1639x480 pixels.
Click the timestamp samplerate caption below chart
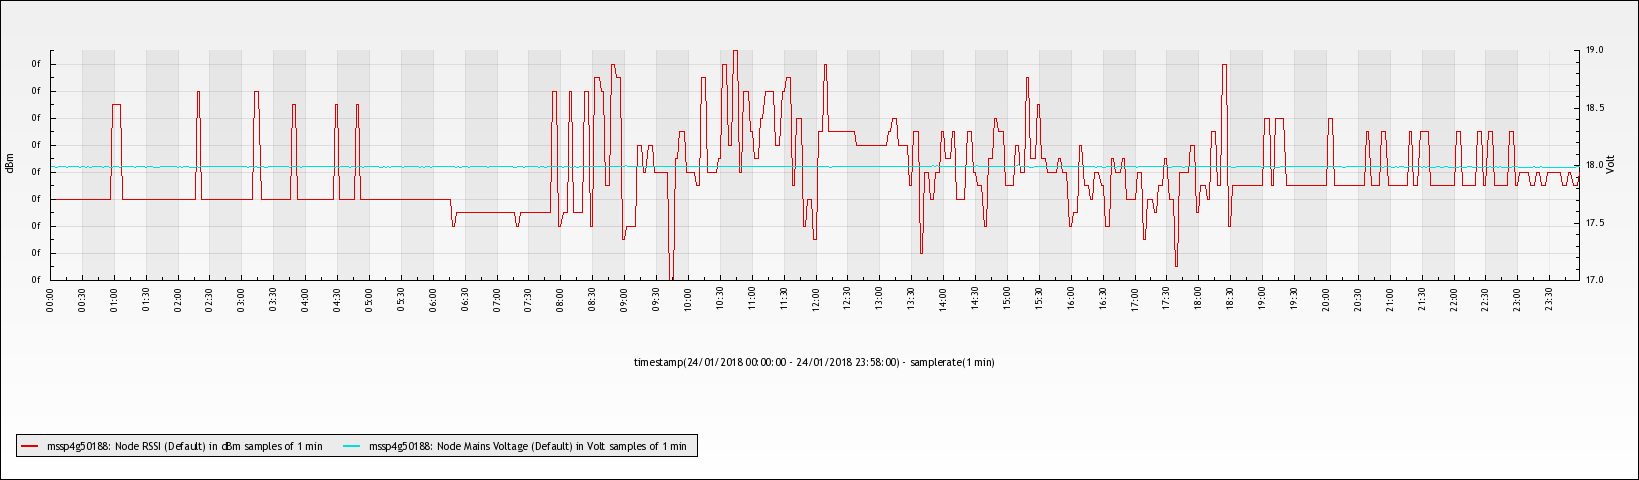click(814, 362)
